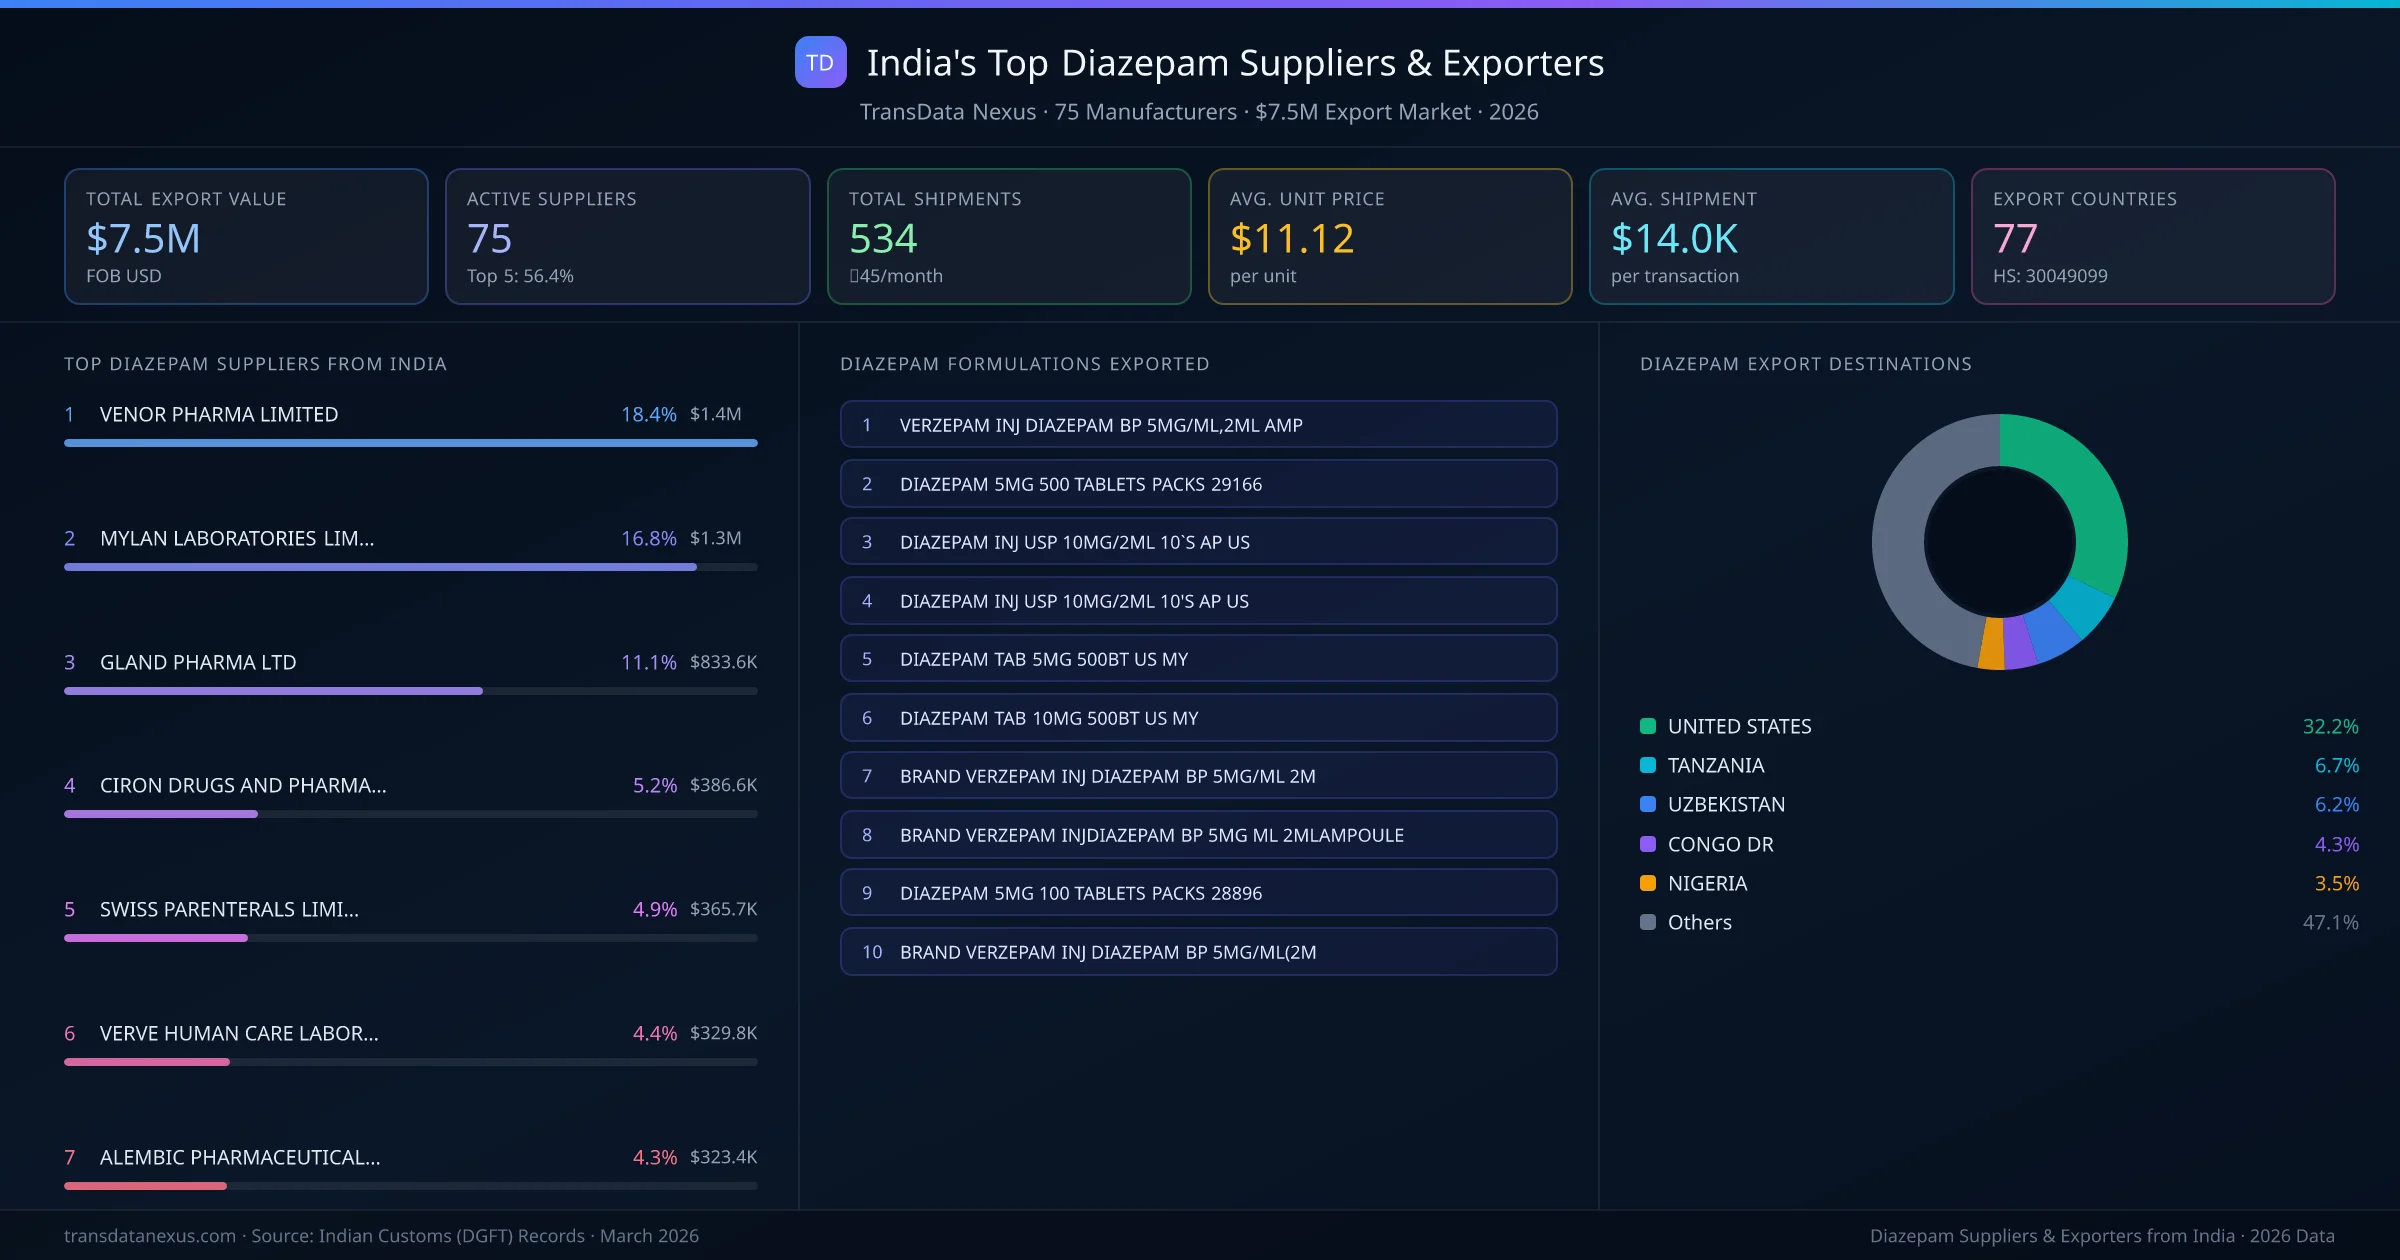
Task: Toggle visibility of the Others legend entry
Action: coord(1698,922)
